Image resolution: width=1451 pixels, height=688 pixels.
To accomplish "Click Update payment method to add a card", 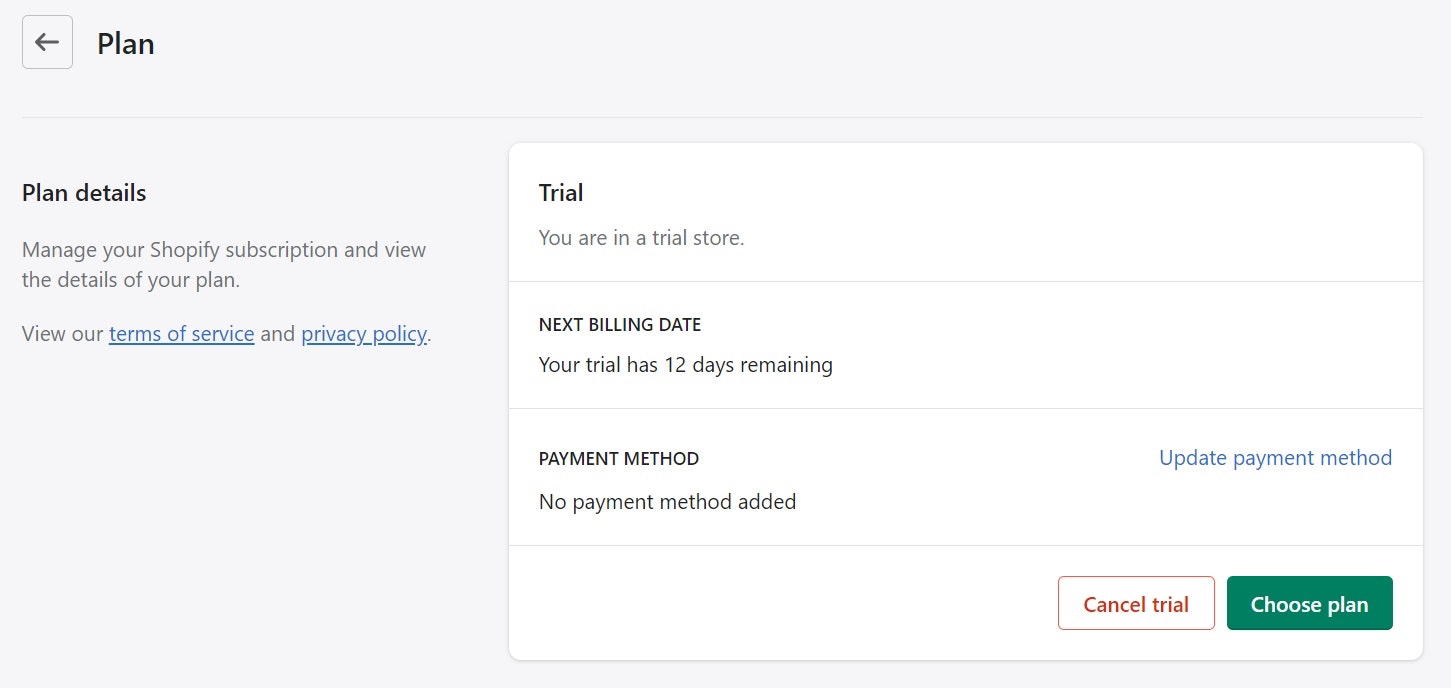I will [x=1274, y=457].
